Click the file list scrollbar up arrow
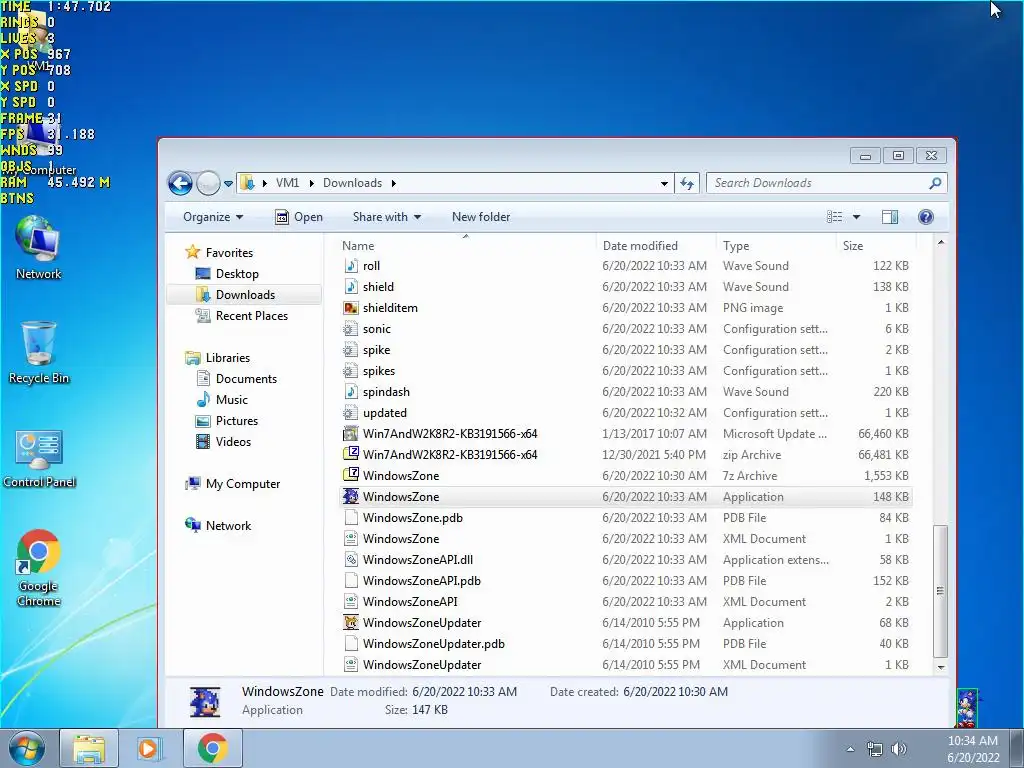1024x768 pixels. coord(940,242)
